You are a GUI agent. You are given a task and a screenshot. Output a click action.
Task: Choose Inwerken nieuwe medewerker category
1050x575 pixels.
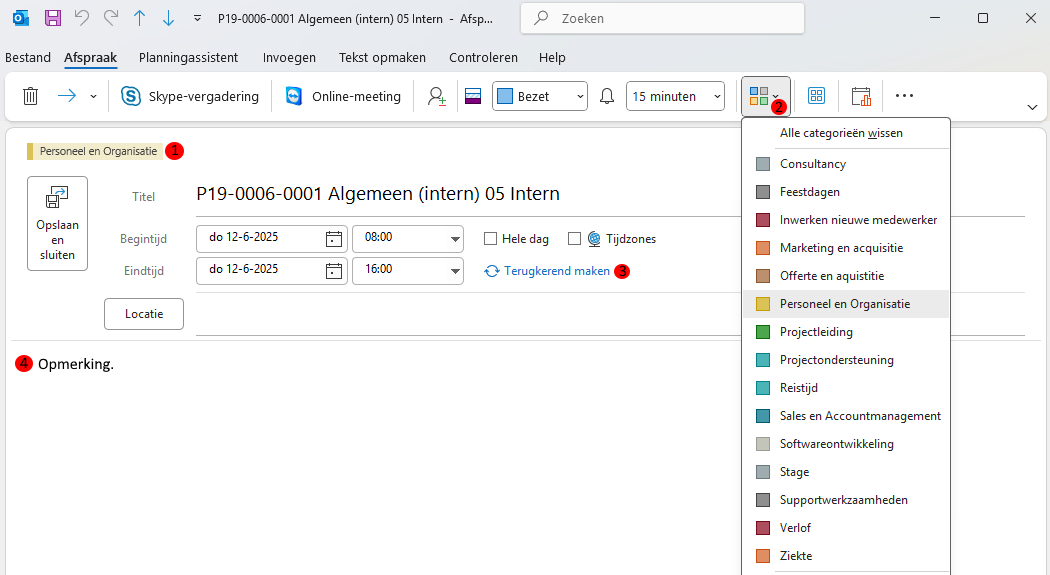[846, 220]
